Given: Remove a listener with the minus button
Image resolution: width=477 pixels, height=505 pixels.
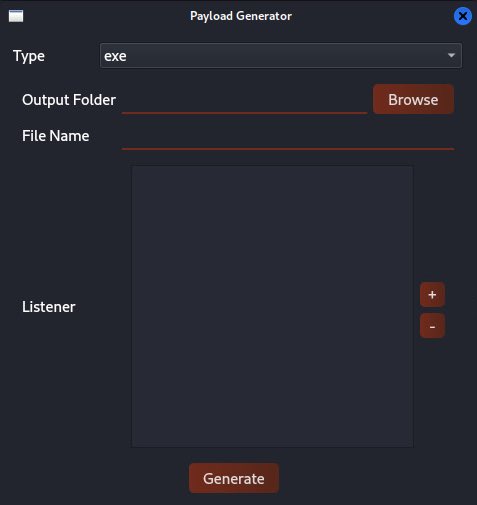Looking at the screenshot, I should 432,326.
